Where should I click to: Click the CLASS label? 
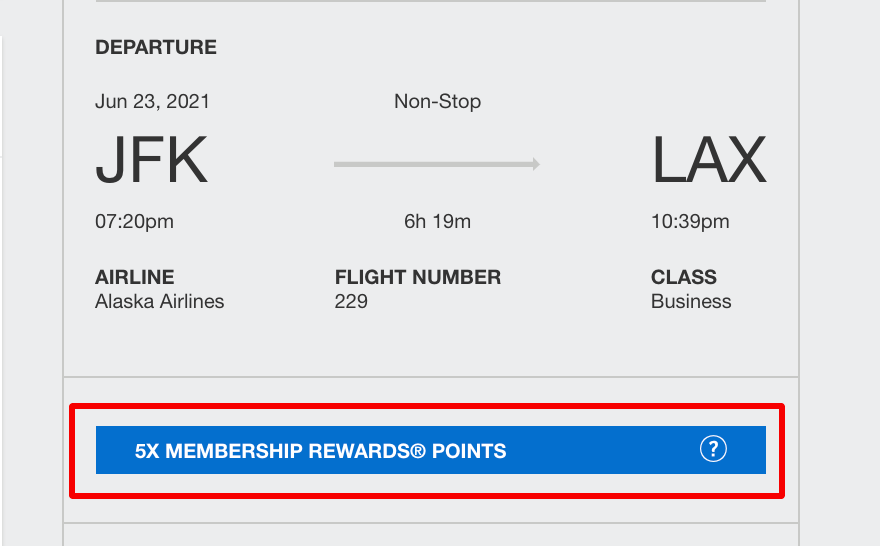684,277
